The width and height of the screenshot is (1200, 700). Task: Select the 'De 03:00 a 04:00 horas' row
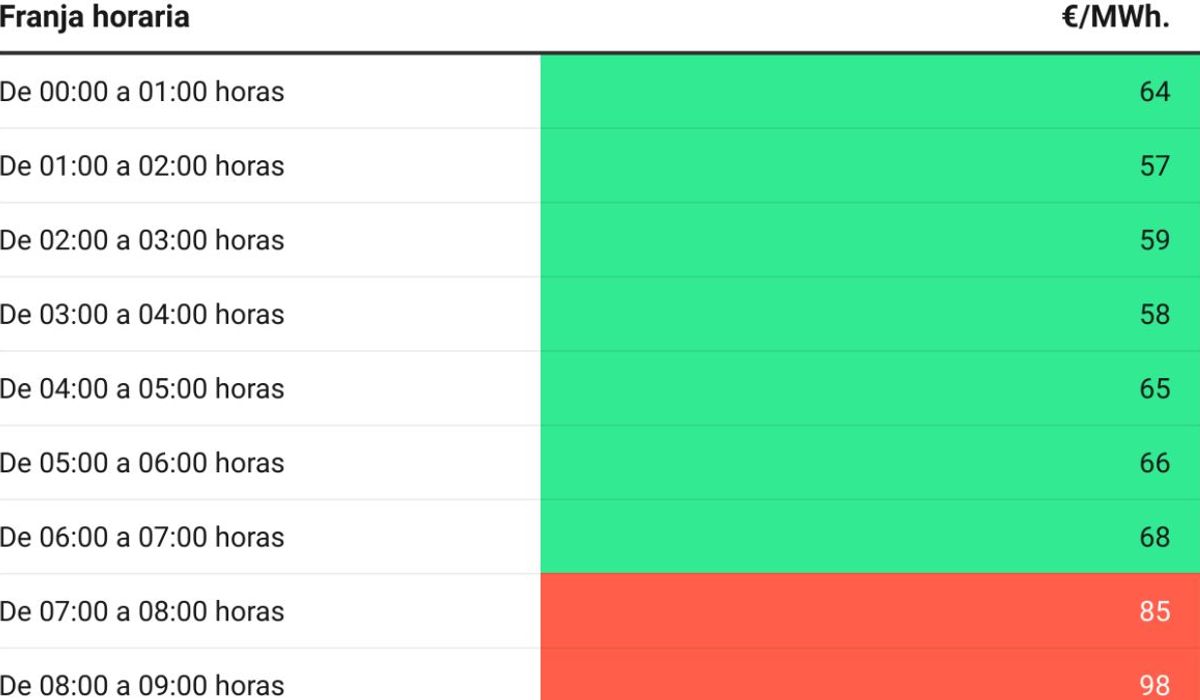click(600, 314)
